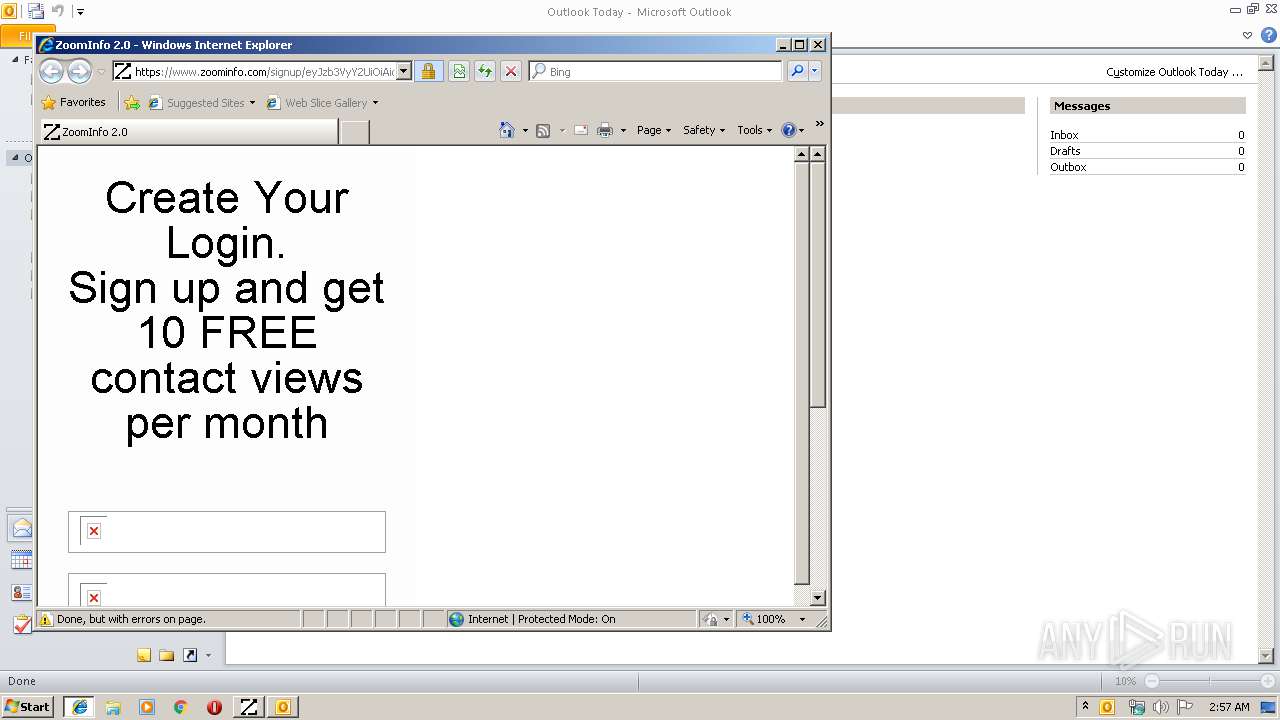Screen dimensions: 1280x720
Task: Click the first signup input field
Action: [x=227, y=532]
